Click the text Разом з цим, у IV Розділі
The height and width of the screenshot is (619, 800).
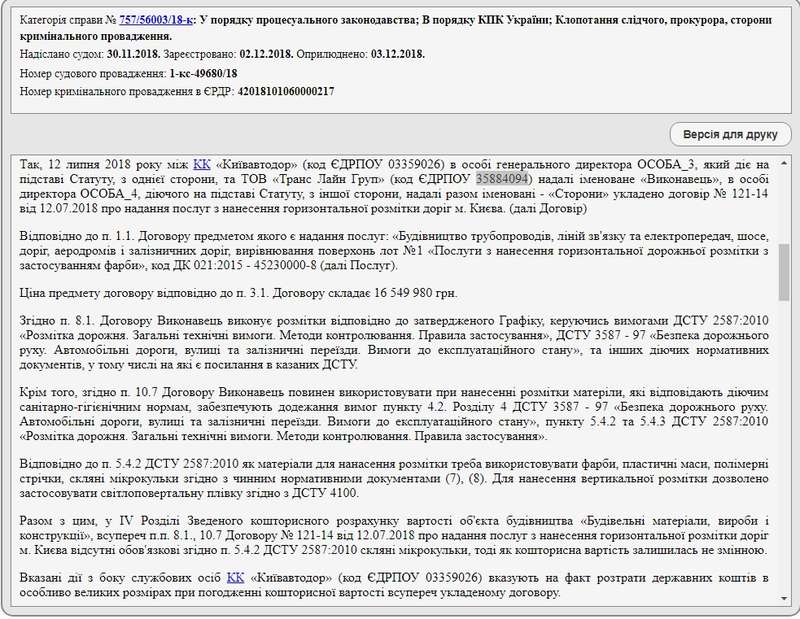click(x=97, y=521)
